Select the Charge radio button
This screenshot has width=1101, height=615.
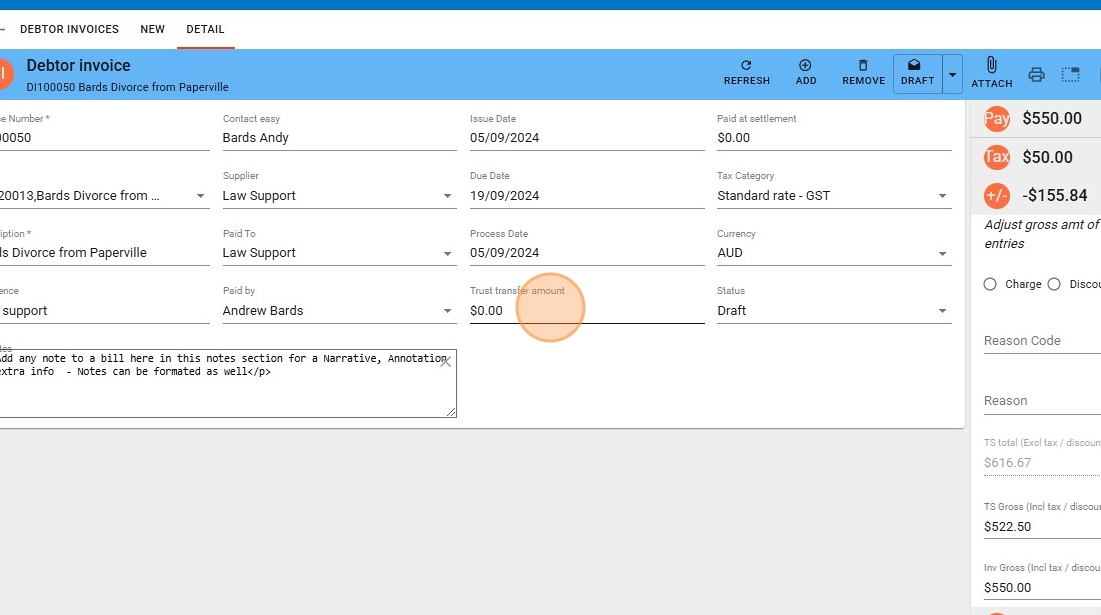[x=990, y=284]
